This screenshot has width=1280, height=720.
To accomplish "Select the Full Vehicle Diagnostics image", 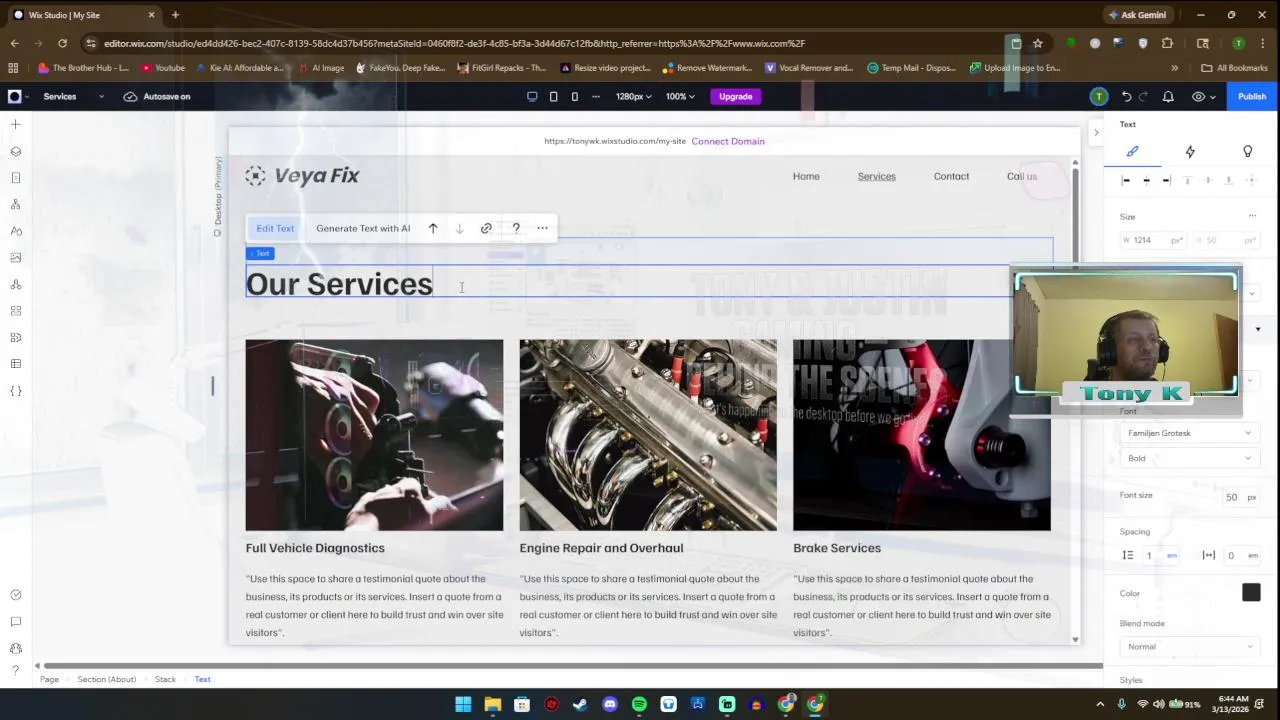I will click(x=375, y=435).
